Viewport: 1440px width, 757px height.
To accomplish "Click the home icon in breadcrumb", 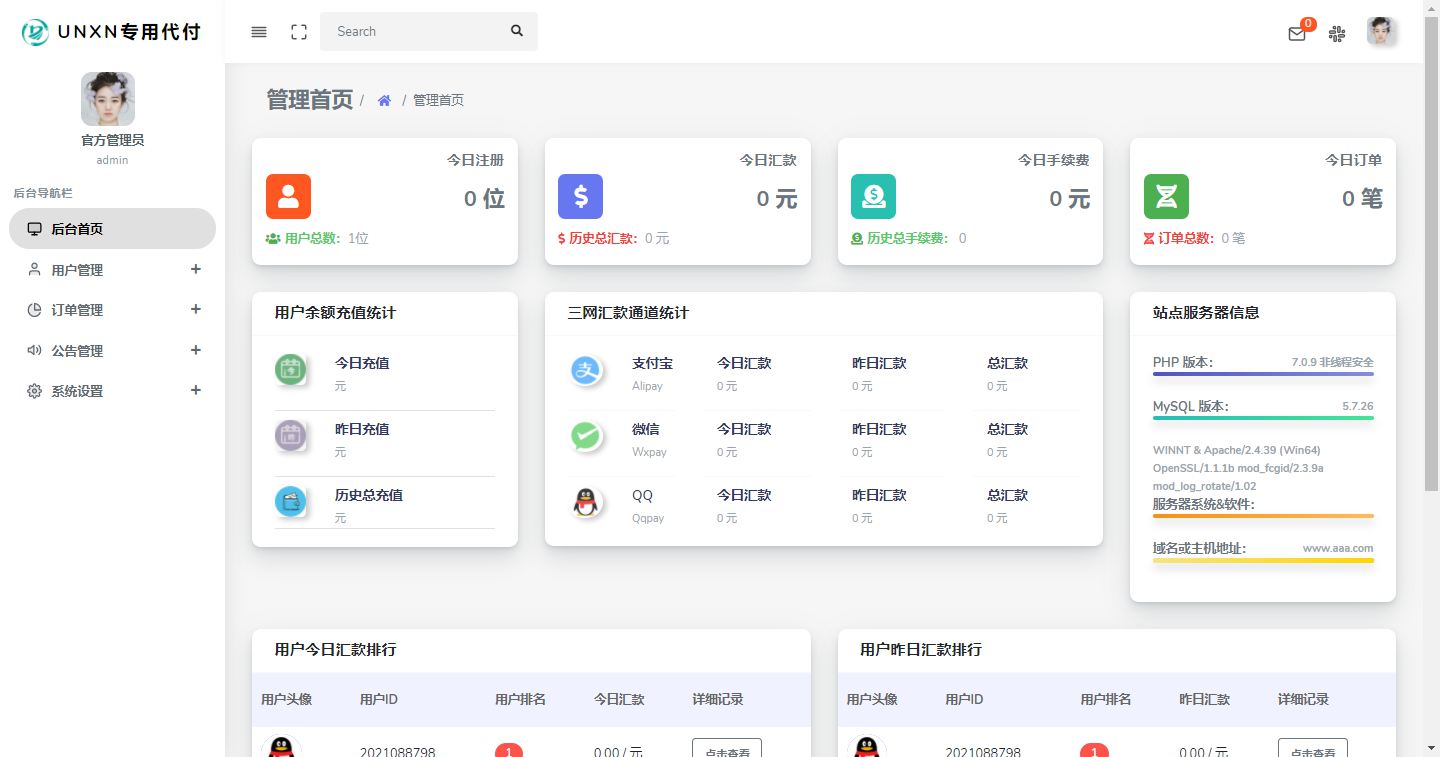I will pyautogui.click(x=384, y=100).
